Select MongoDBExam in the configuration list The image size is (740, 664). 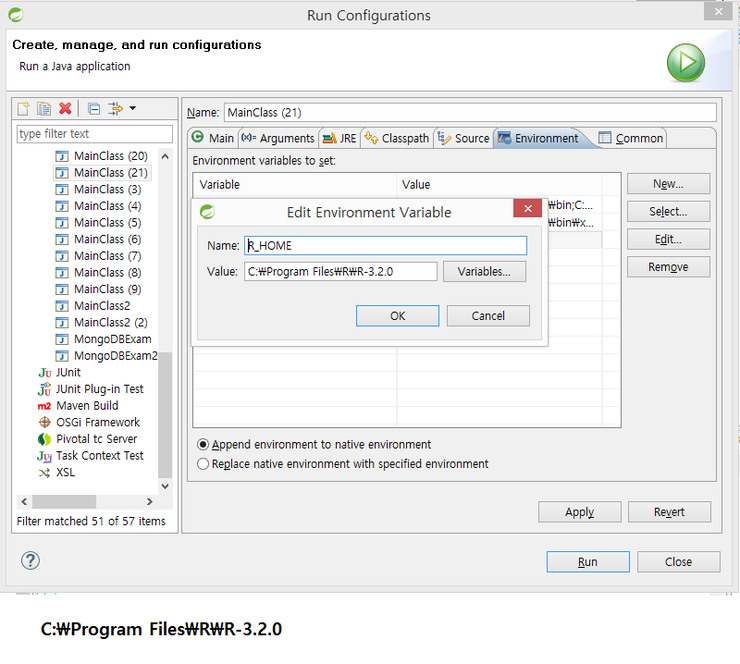112,339
